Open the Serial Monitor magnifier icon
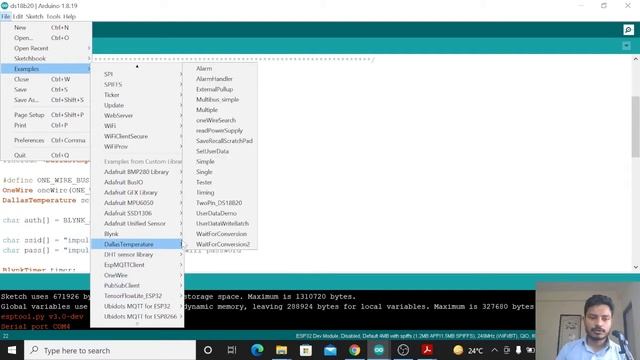 tap(628, 30)
